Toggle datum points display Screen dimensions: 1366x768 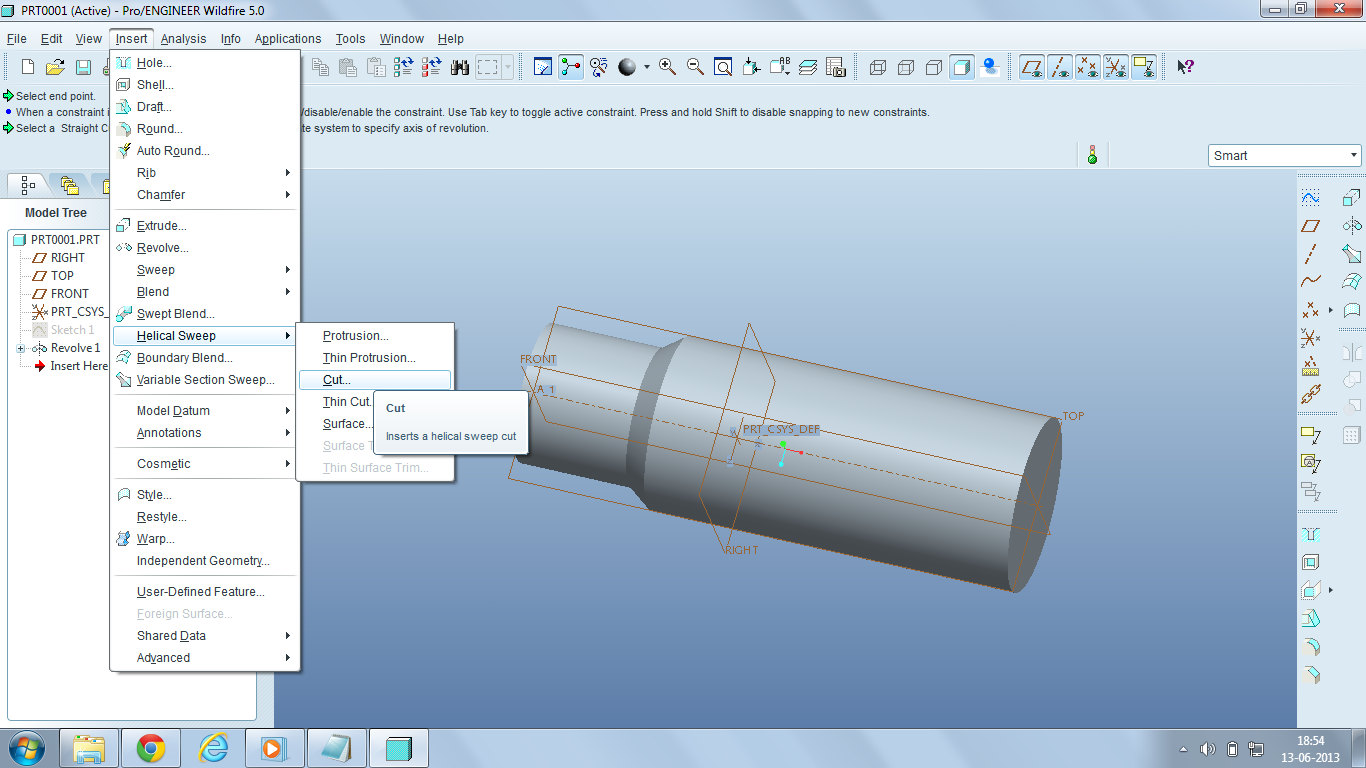pyautogui.click(x=1088, y=67)
